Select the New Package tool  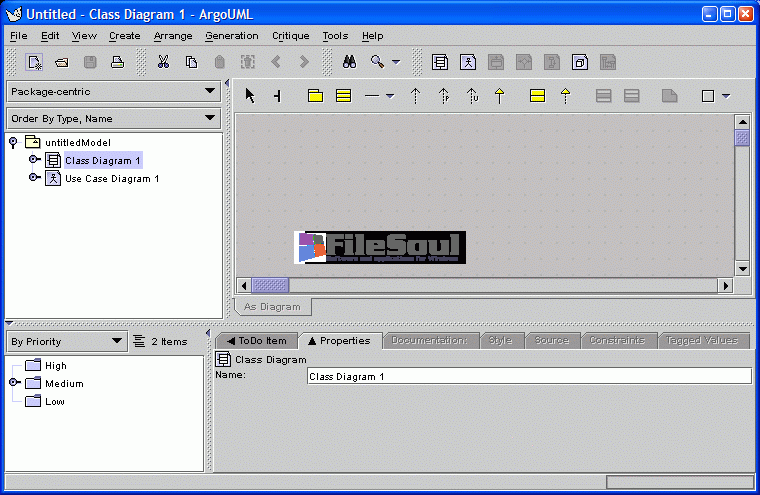[315, 96]
